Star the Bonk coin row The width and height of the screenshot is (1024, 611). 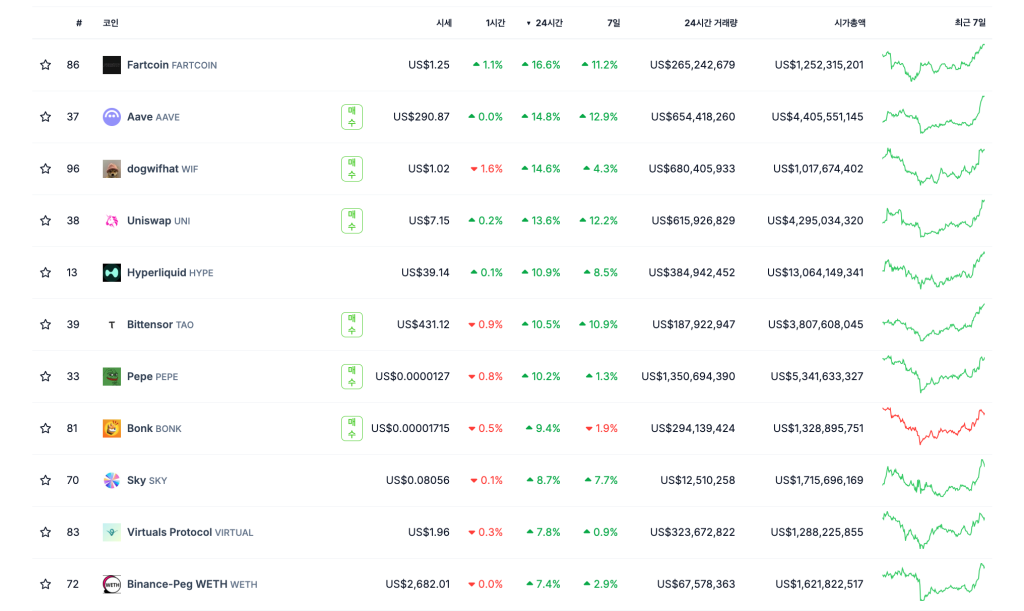45,428
